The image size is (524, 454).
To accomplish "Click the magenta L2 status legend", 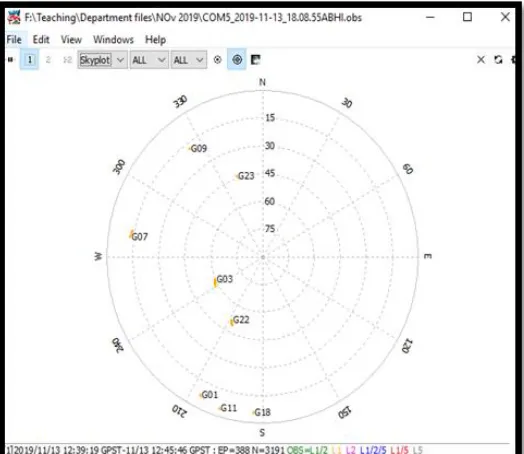I will (351, 450).
